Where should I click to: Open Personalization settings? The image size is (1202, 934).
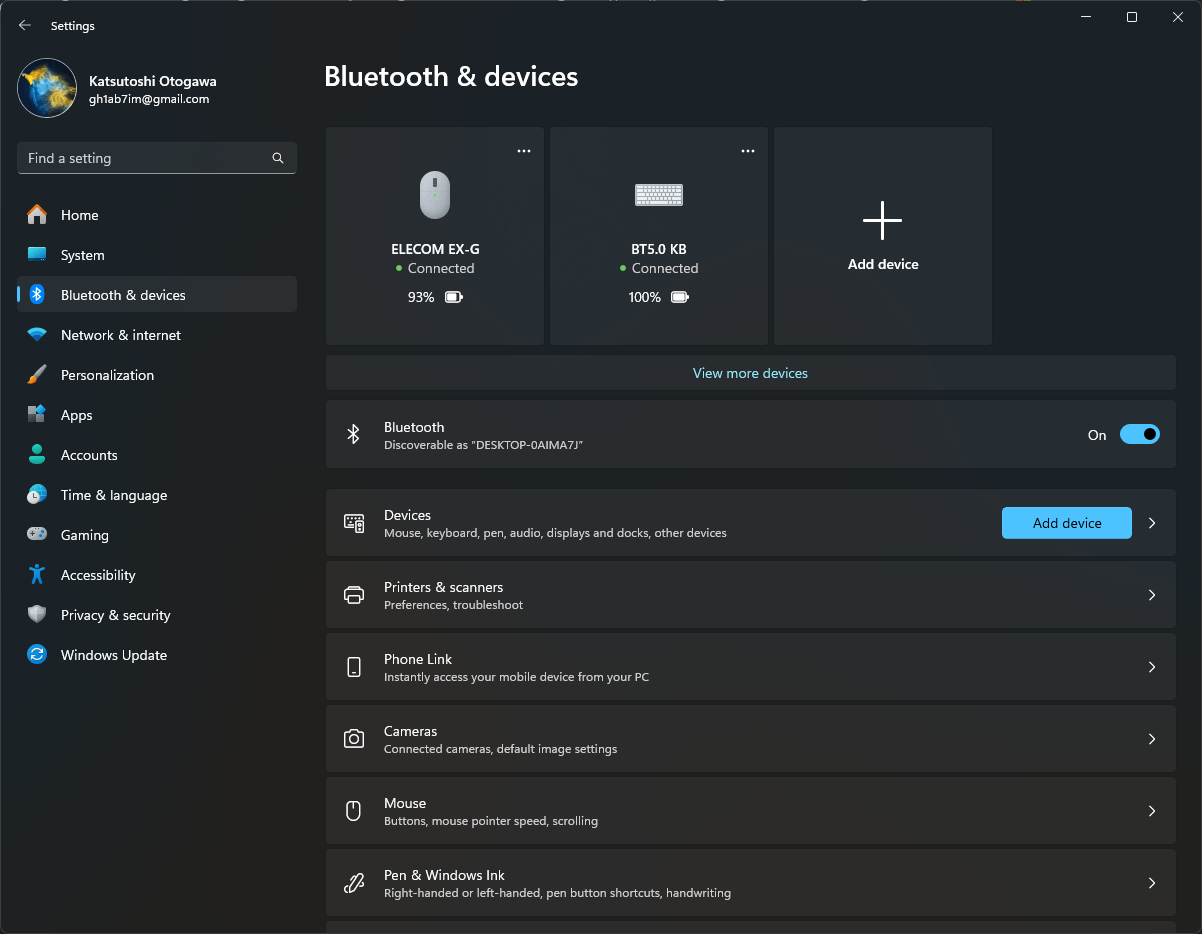click(x=157, y=375)
